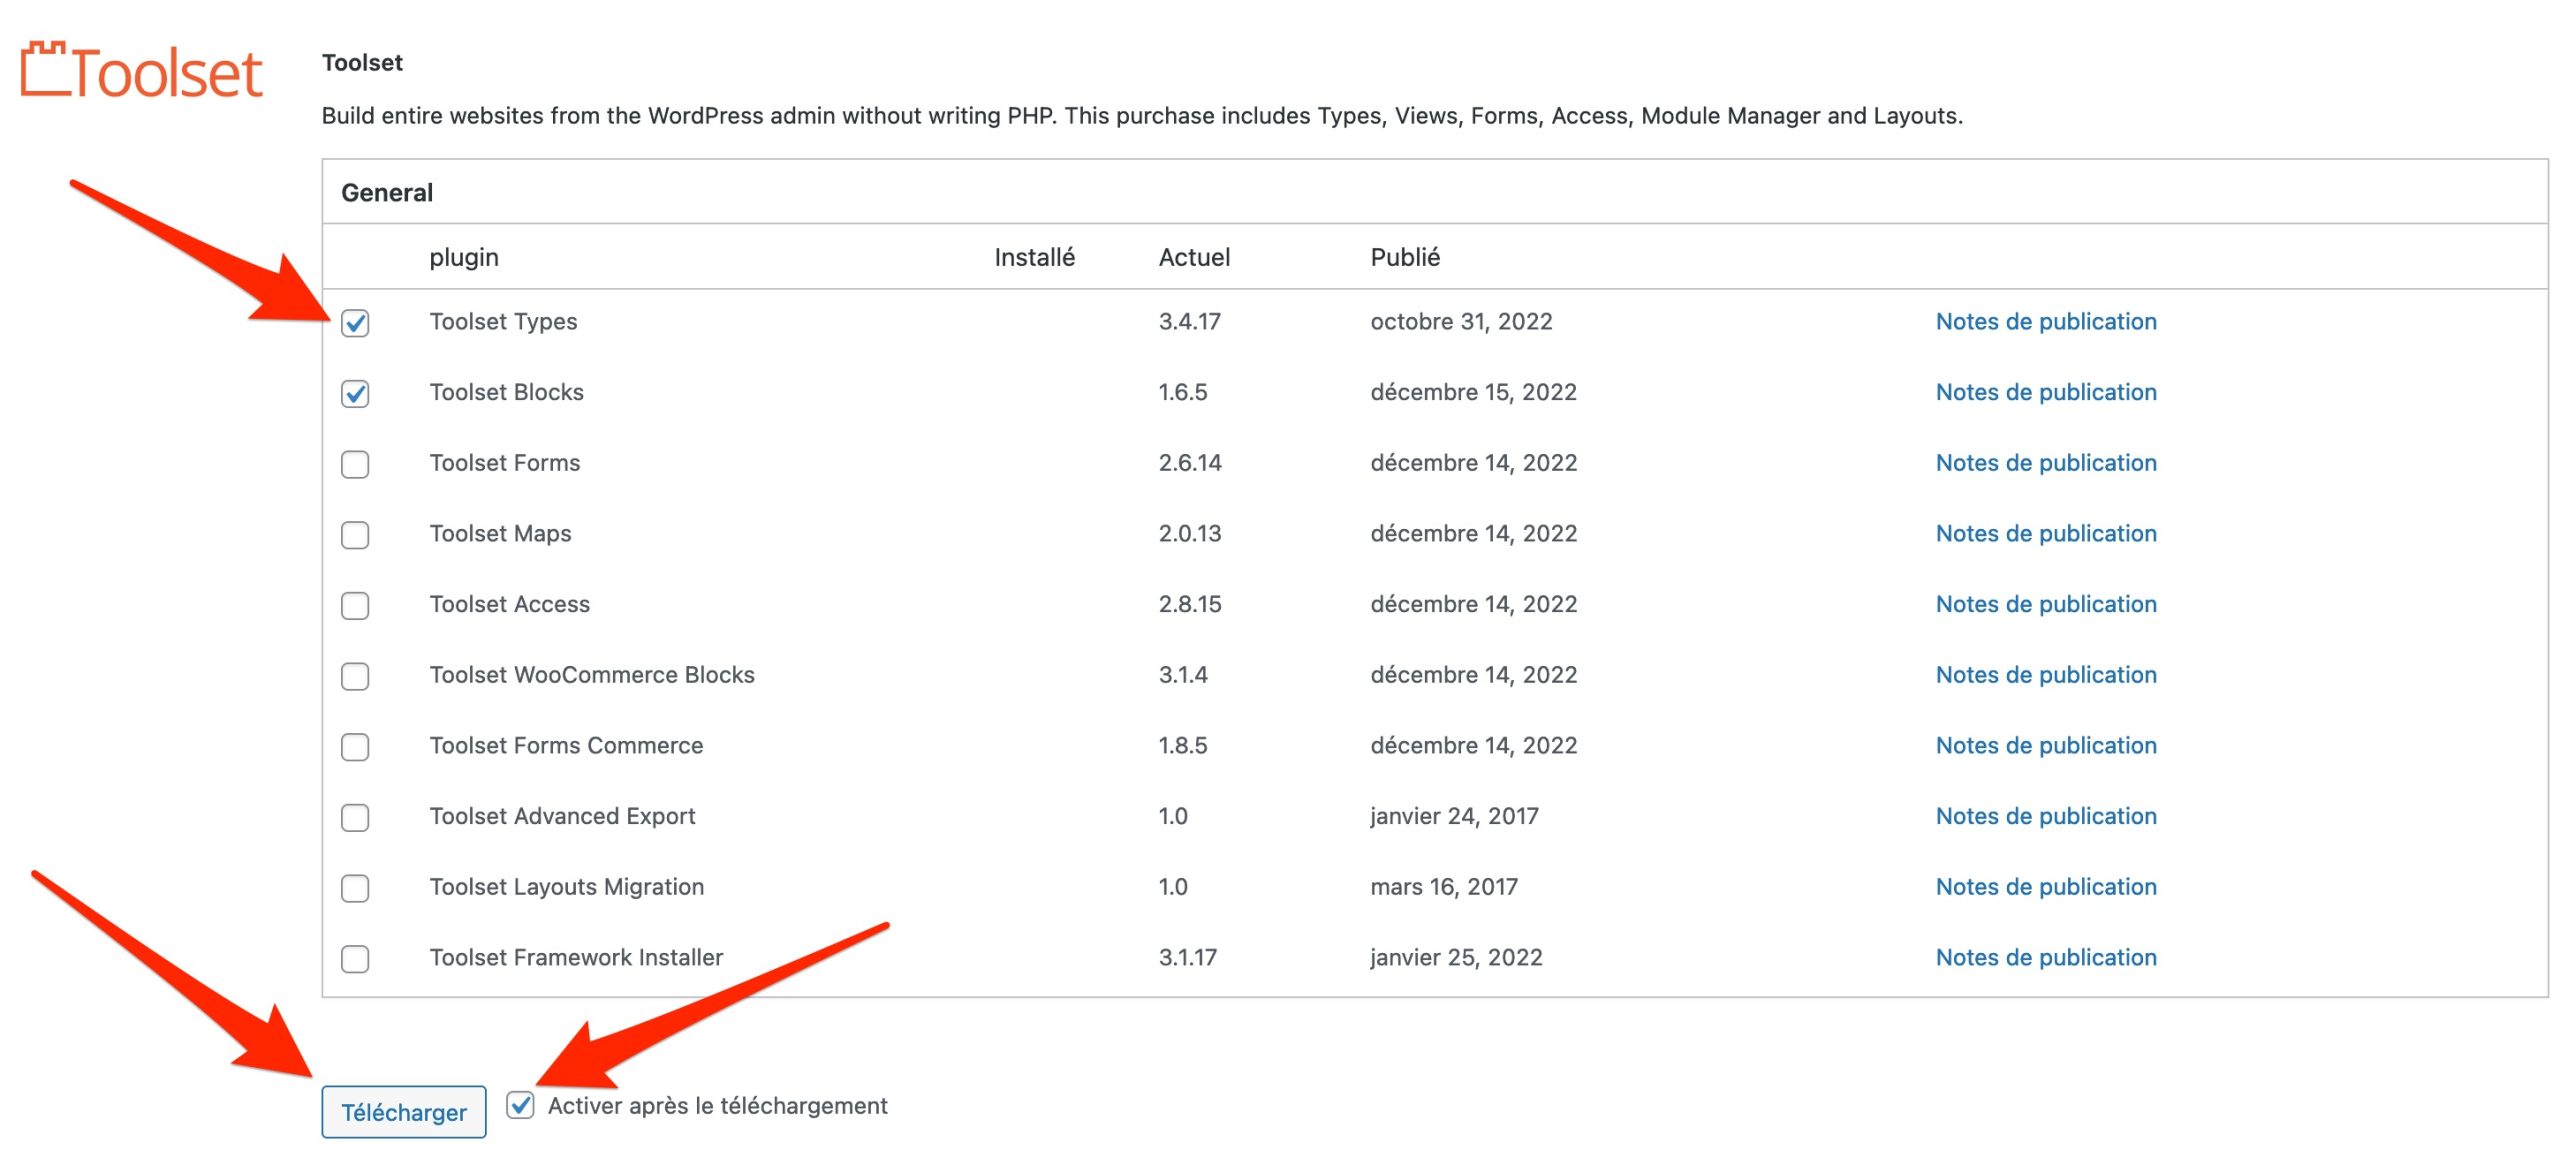Click version '2.6.14' of Toolset Forms
This screenshot has width=2560, height=1150.
coord(1190,463)
